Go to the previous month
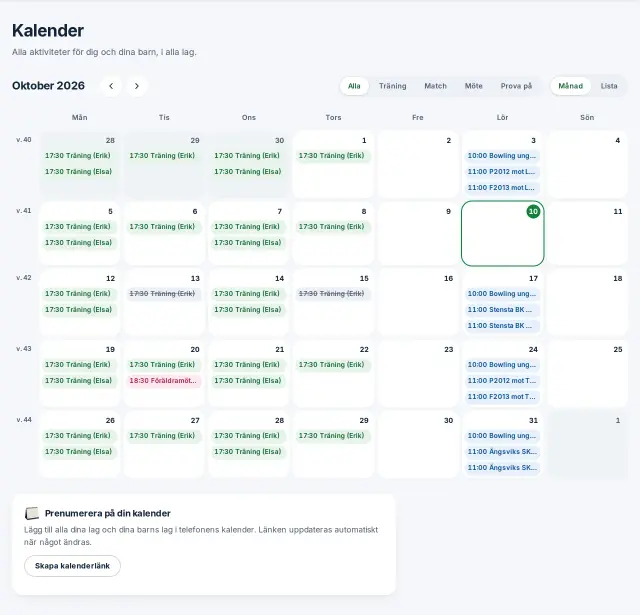This screenshot has width=640, height=615. tap(111, 86)
